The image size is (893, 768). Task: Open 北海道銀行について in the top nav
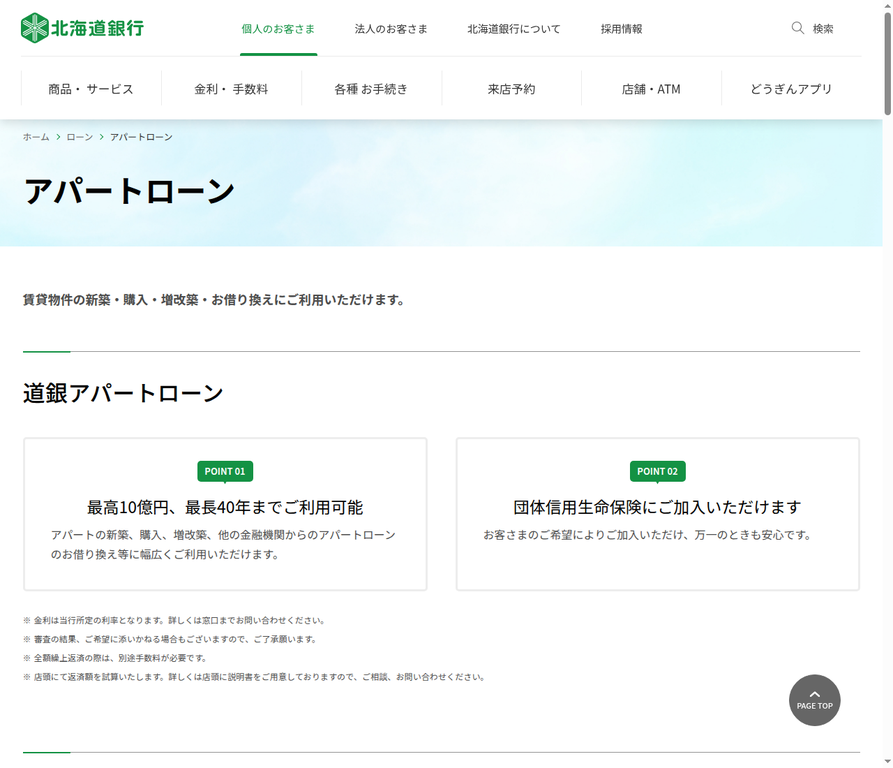tap(514, 29)
